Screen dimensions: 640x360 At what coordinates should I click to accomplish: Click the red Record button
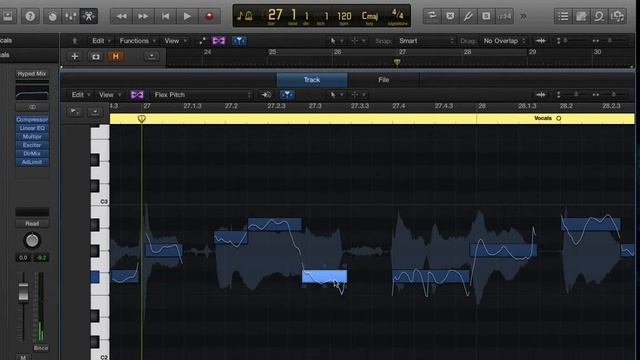[x=209, y=16]
